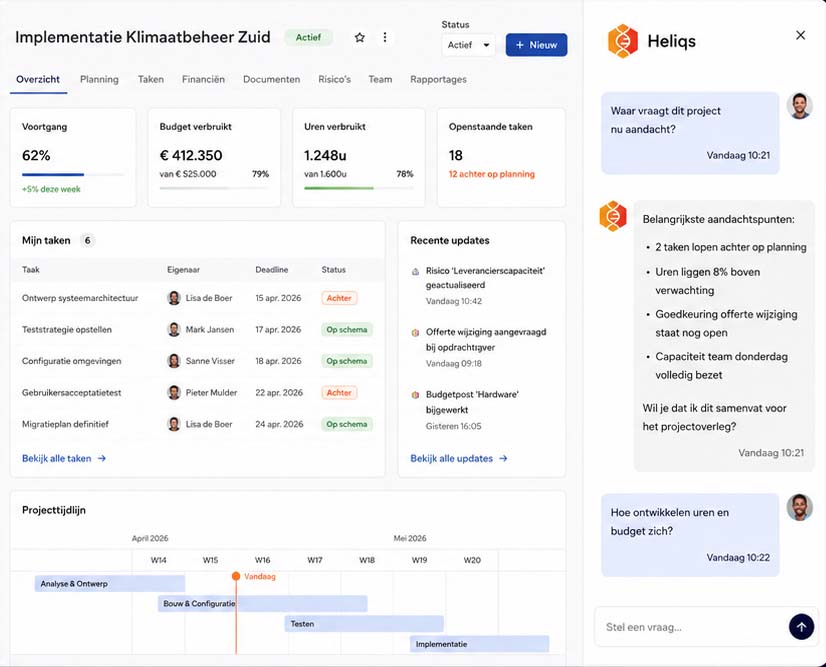The image size is (826, 667).
Task: Select the 'Analyse & Ontwerp' timeline bar
Action: click(x=110, y=584)
